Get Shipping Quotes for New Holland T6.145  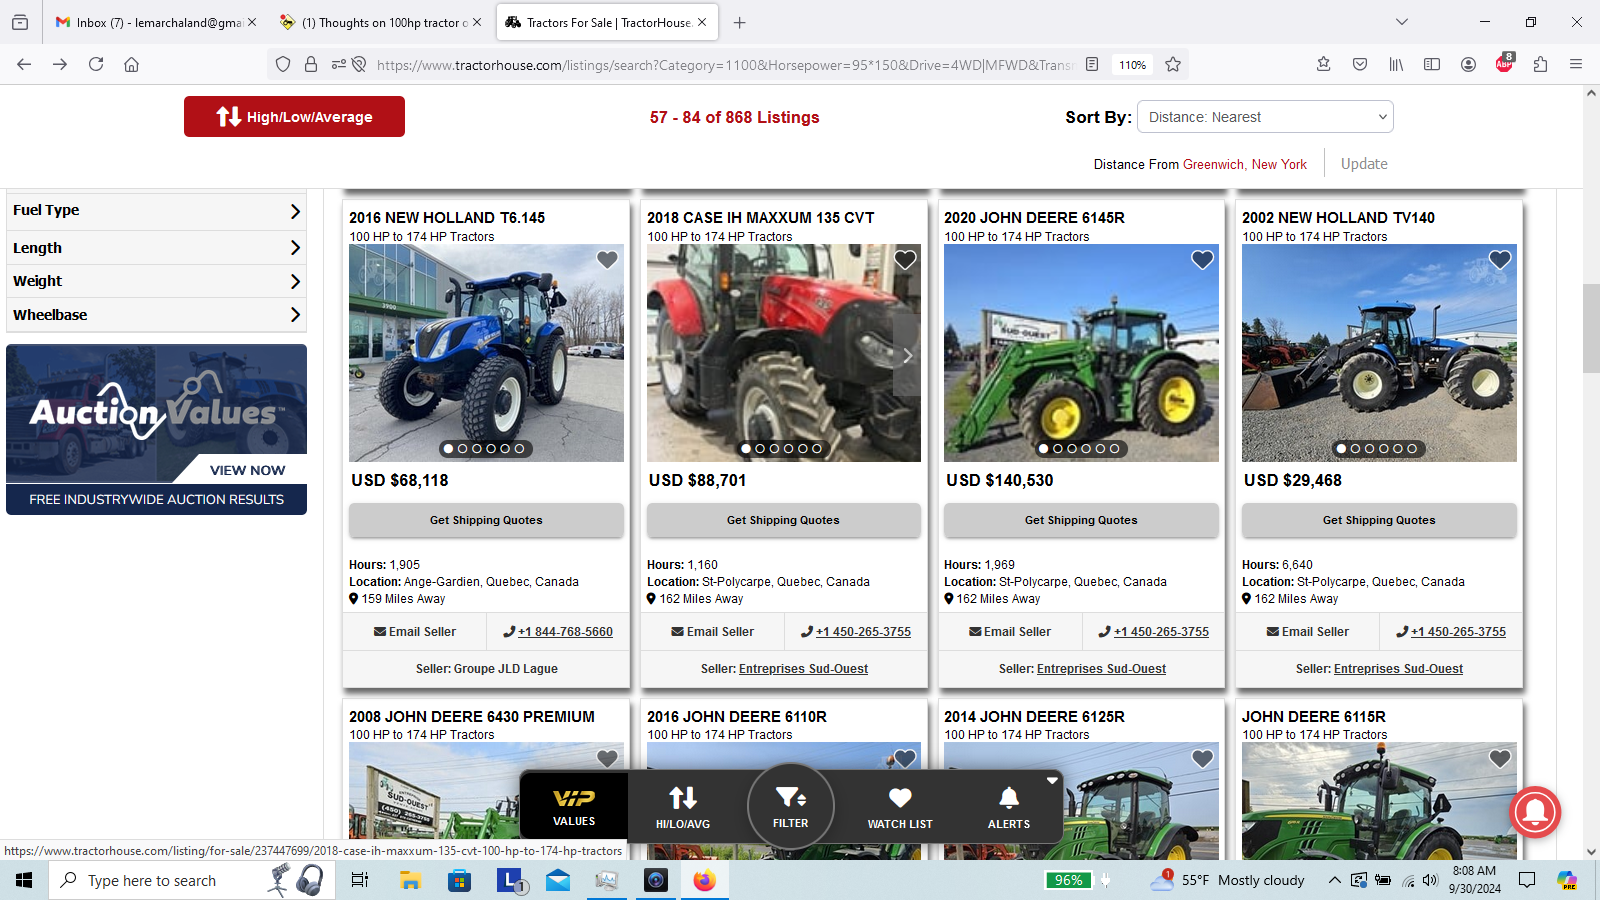(486, 520)
